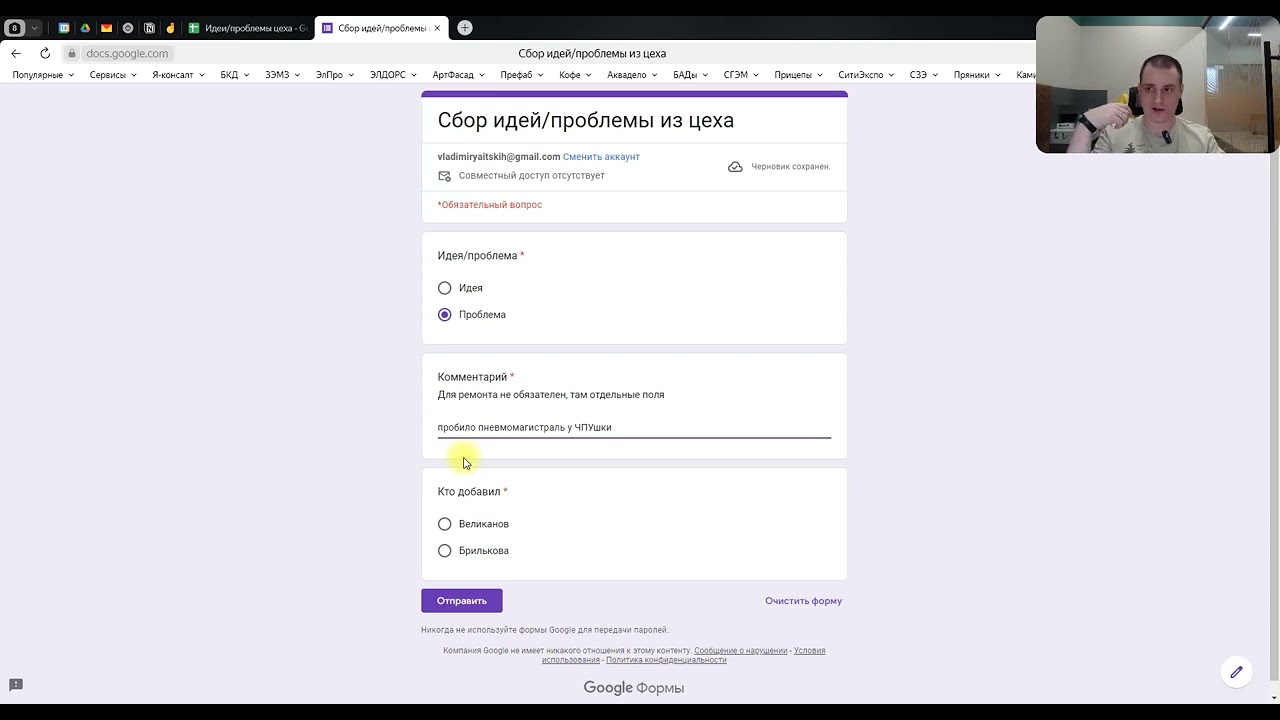Click the 'Сменить аккаунт' link
The height and width of the screenshot is (720, 1280).
point(601,157)
